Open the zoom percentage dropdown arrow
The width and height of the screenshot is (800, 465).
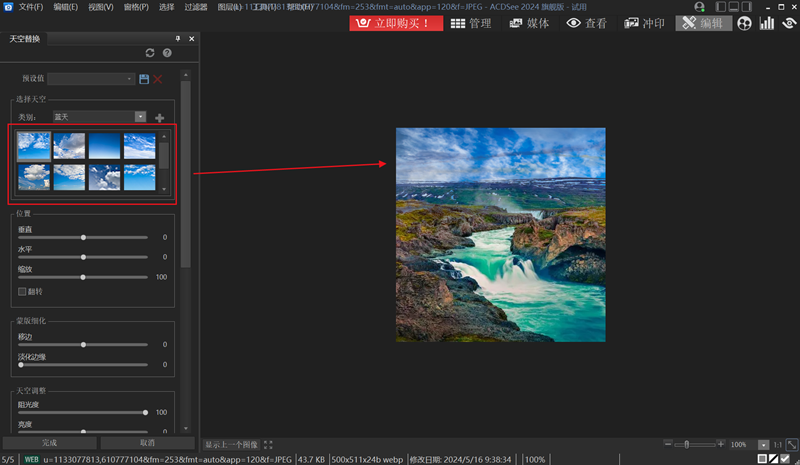coord(764,444)
